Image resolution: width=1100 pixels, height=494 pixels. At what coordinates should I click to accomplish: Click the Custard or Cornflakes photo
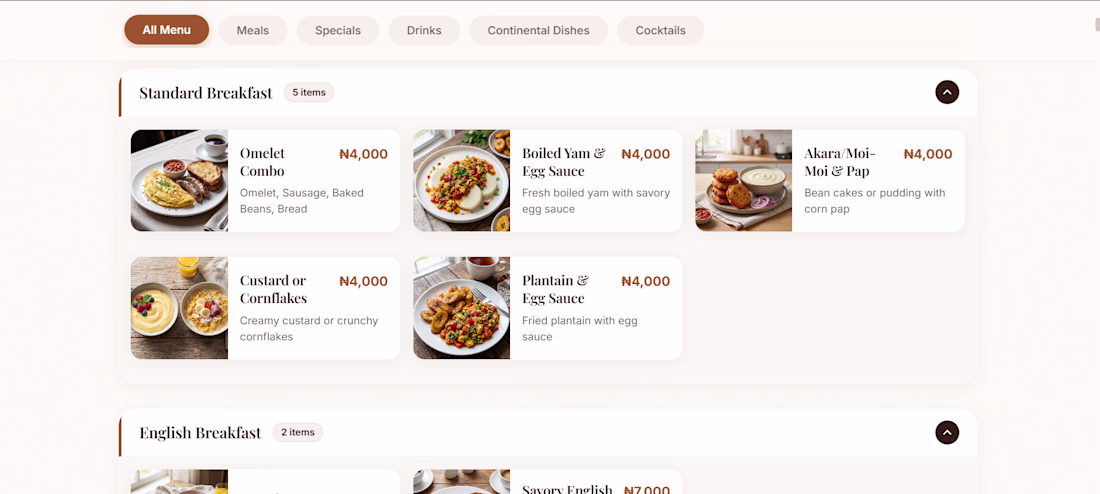[x=179, y=308]
